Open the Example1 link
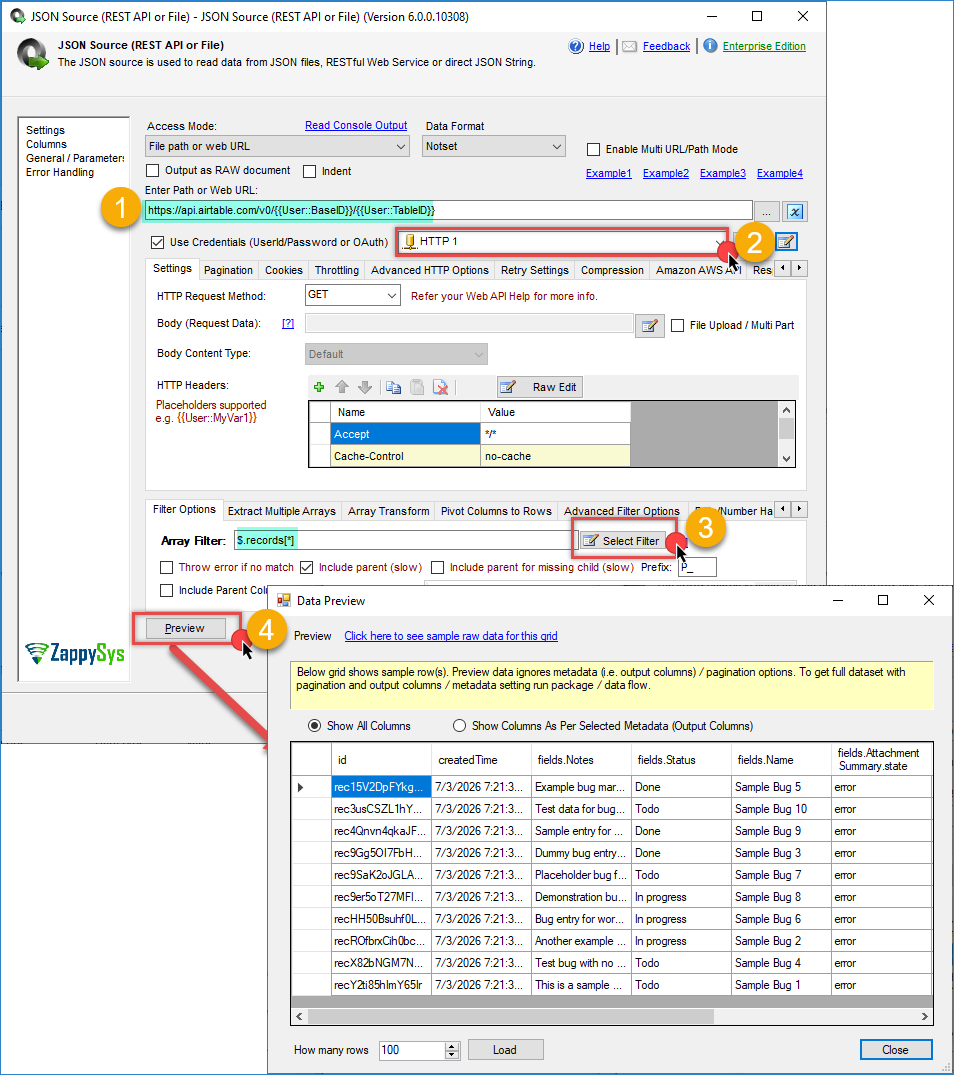This screenshot has width=954, height=1075. [609, 173]
